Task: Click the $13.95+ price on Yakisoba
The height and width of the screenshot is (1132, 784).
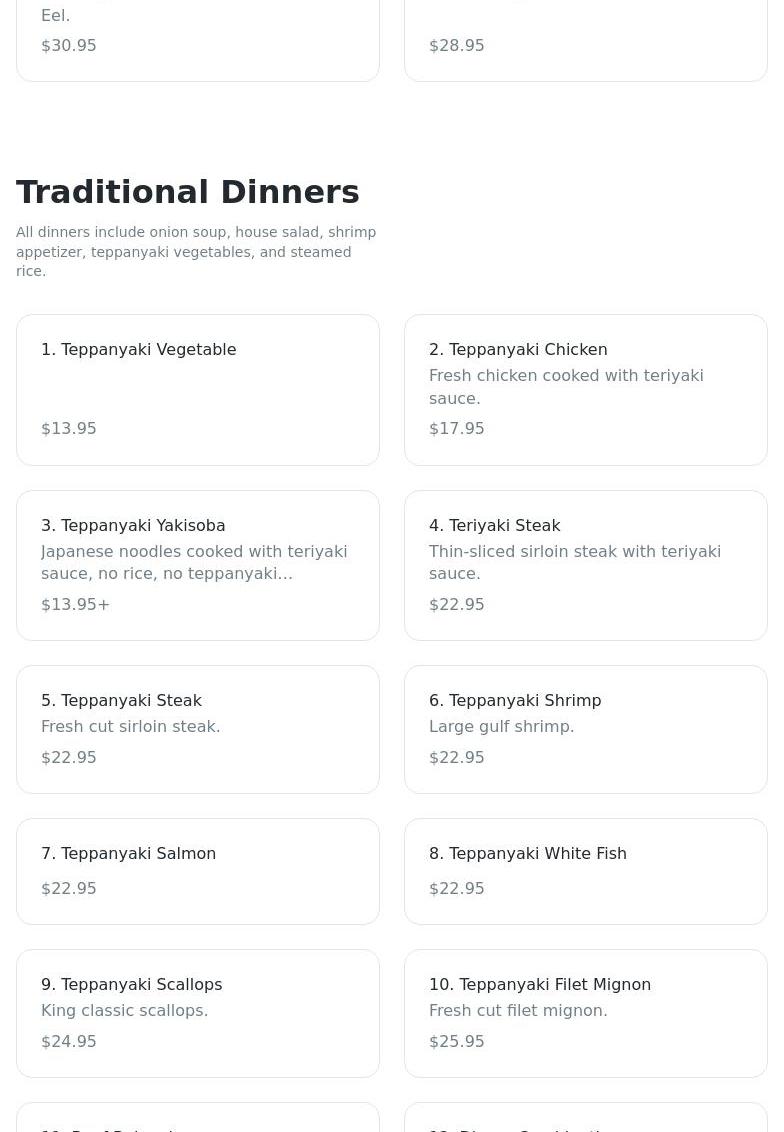Action: tap(75, 604)
